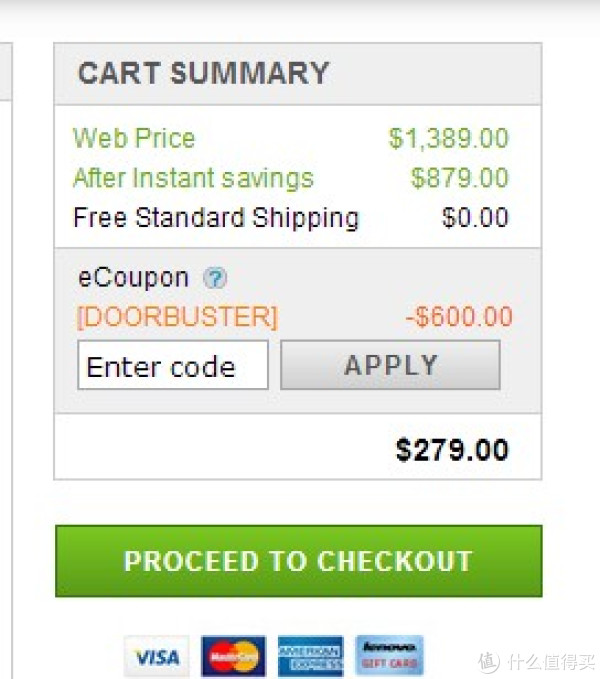Click the MasterCard payment icon

[x=234, y=656]
